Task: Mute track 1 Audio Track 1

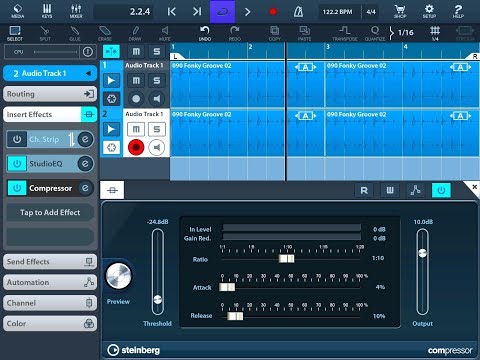Action: pyautogui.click(x=136, y=80)
